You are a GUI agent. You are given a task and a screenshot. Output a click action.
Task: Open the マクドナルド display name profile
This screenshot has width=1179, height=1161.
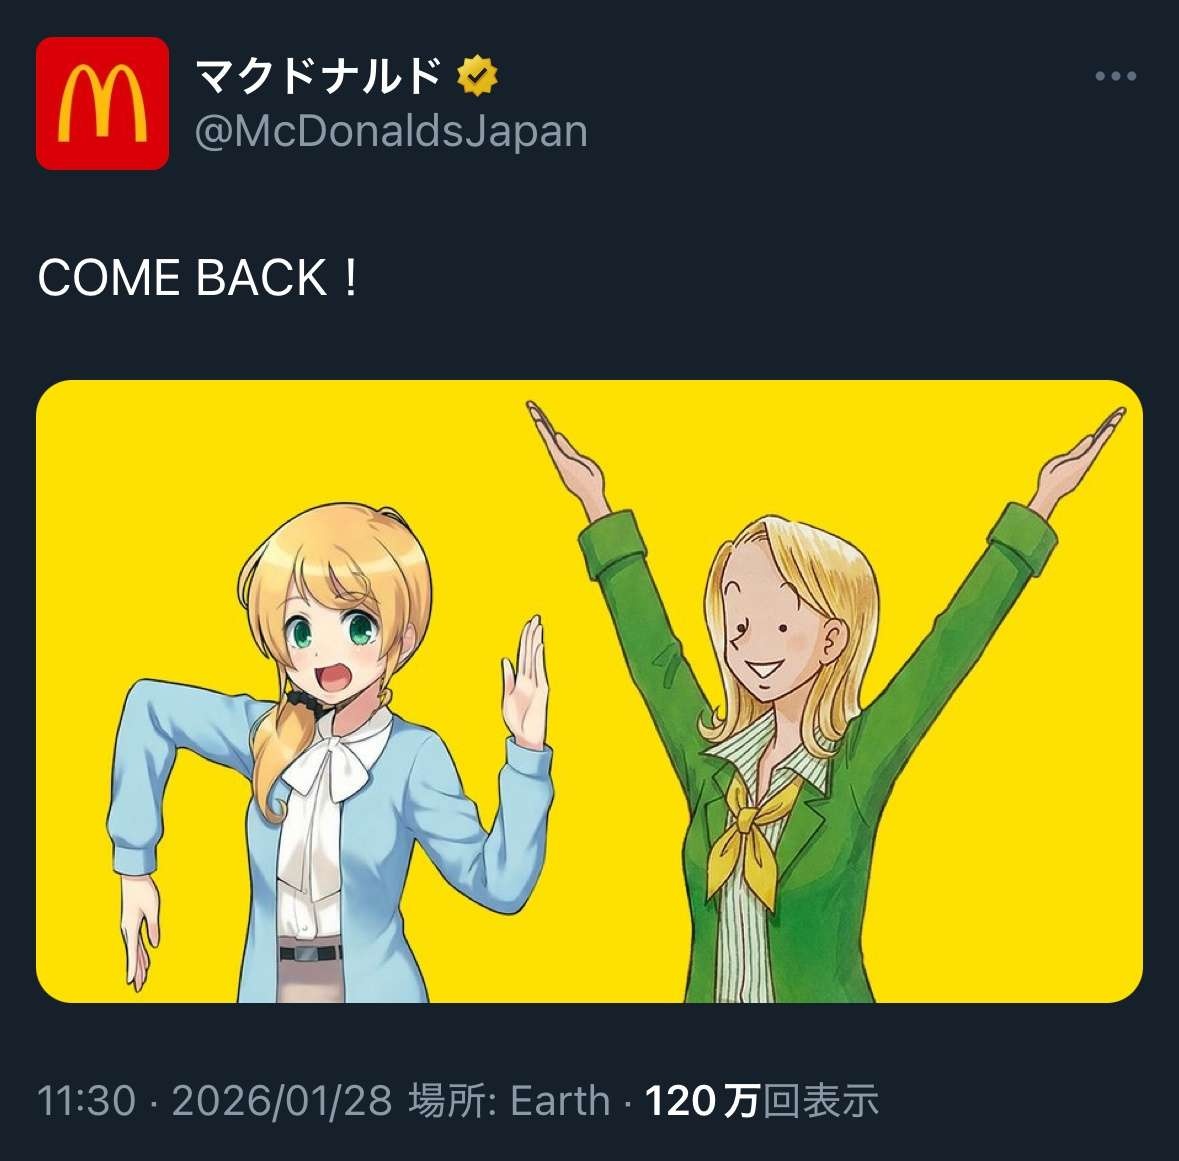(x=318, y=75)
